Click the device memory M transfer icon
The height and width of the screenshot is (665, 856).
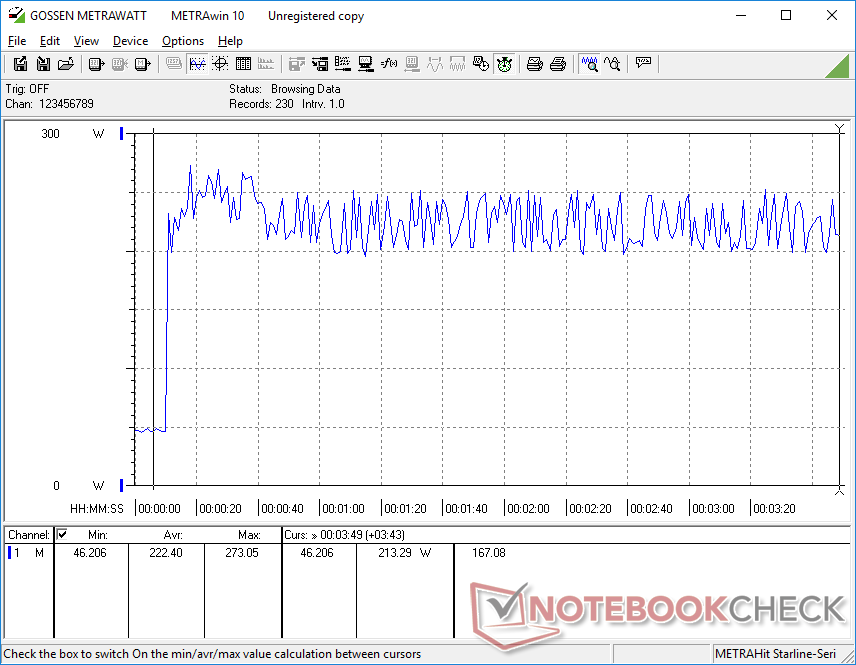[x=142, y=64]
